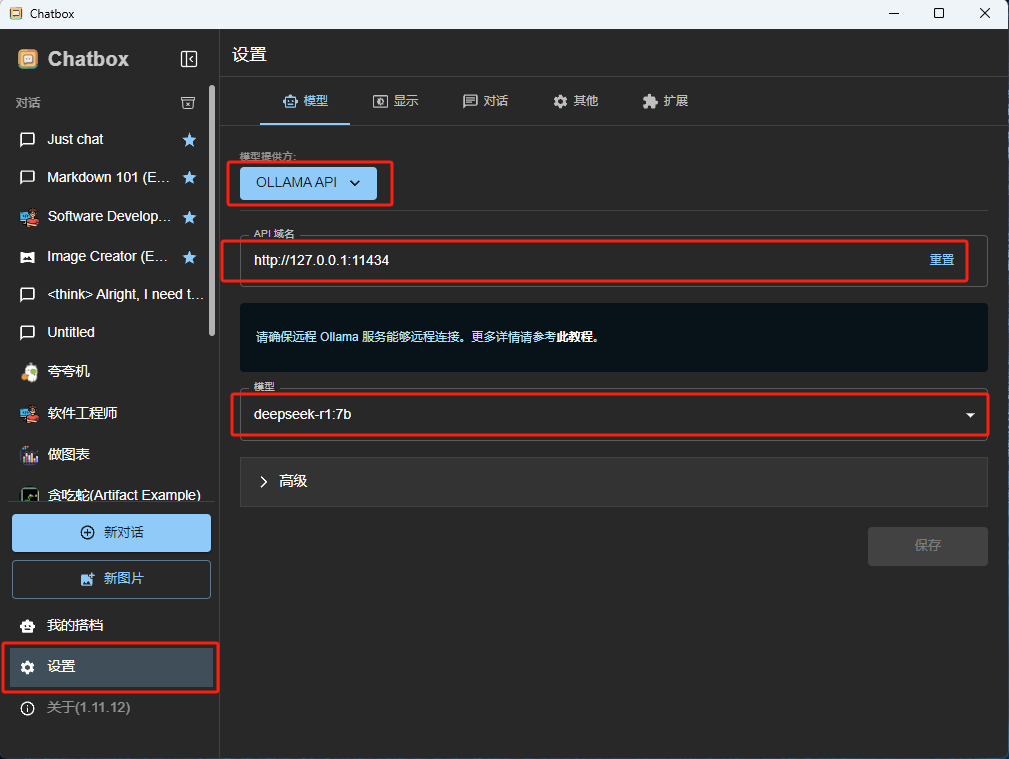Click the Untitled chat bubble icon
This screenshot has height=759, width=1009.
[27, 333]
